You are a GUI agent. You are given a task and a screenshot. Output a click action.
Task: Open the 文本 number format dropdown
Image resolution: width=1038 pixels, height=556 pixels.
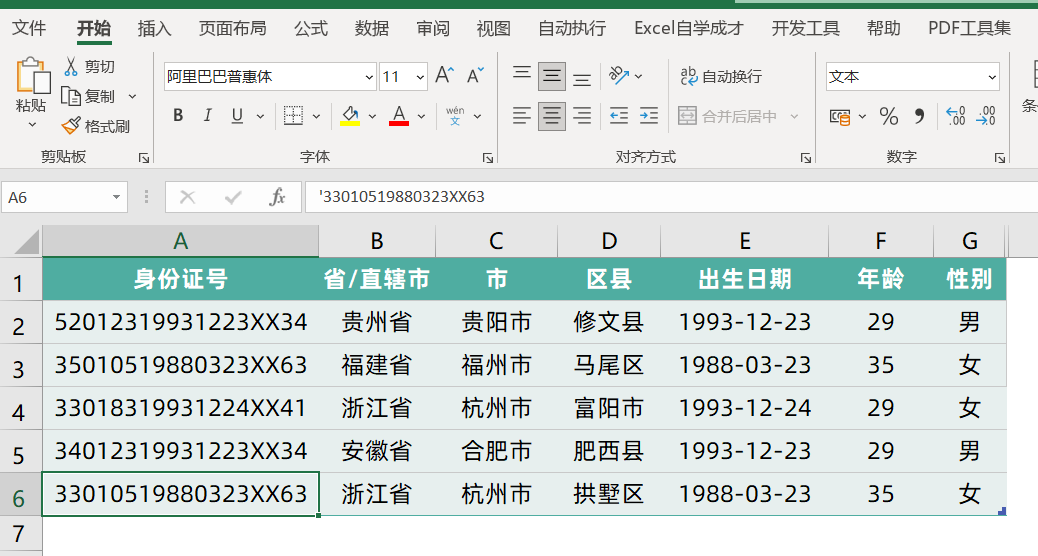992,77
